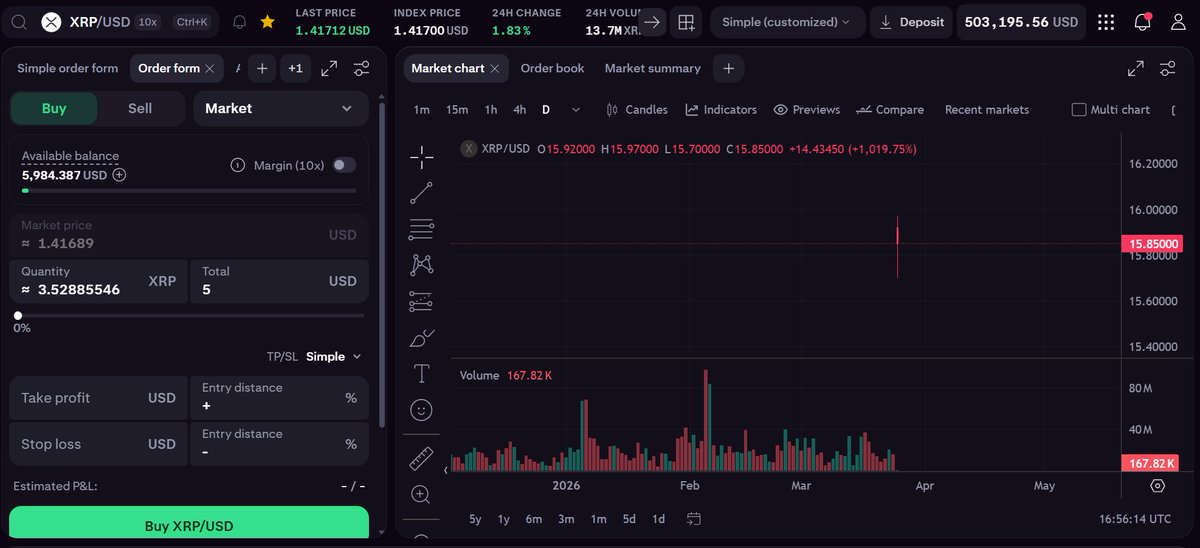The image size is (1200, 548).
Task: Select the brush drawing tool
Action: (422, 338)
